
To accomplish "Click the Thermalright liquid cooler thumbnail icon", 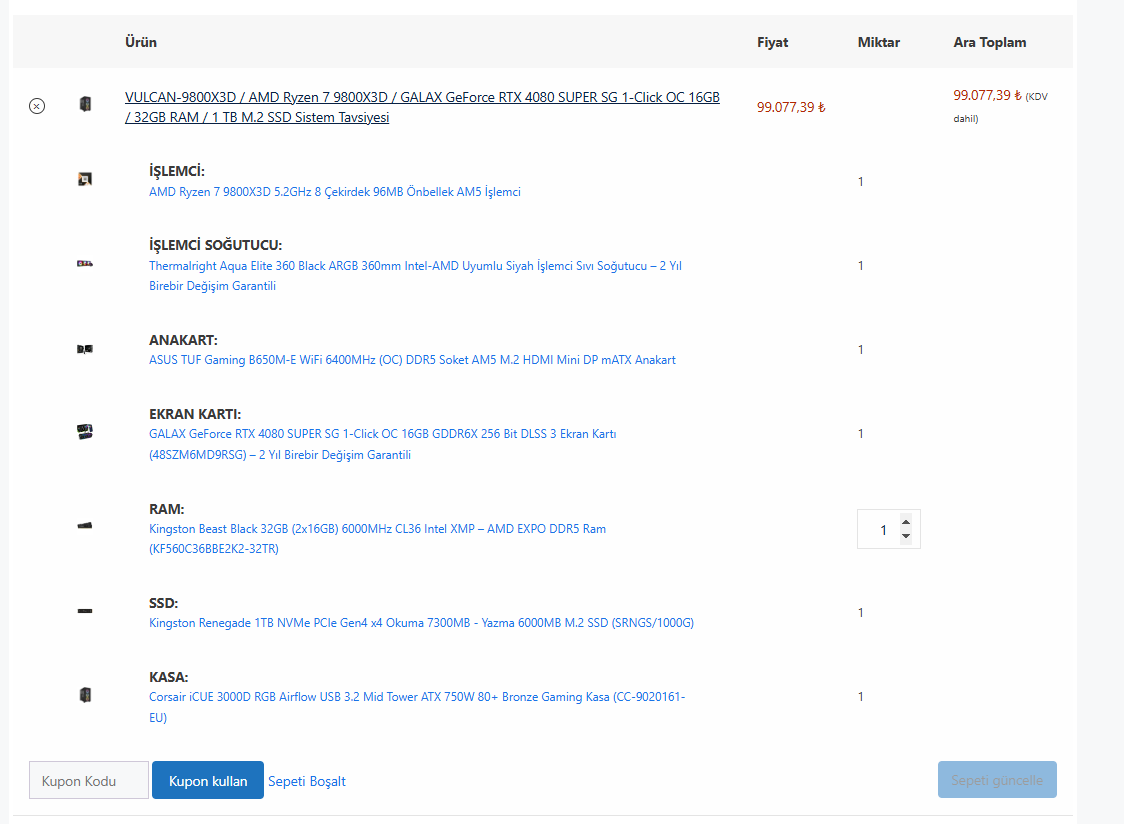I will pos(85,264).
